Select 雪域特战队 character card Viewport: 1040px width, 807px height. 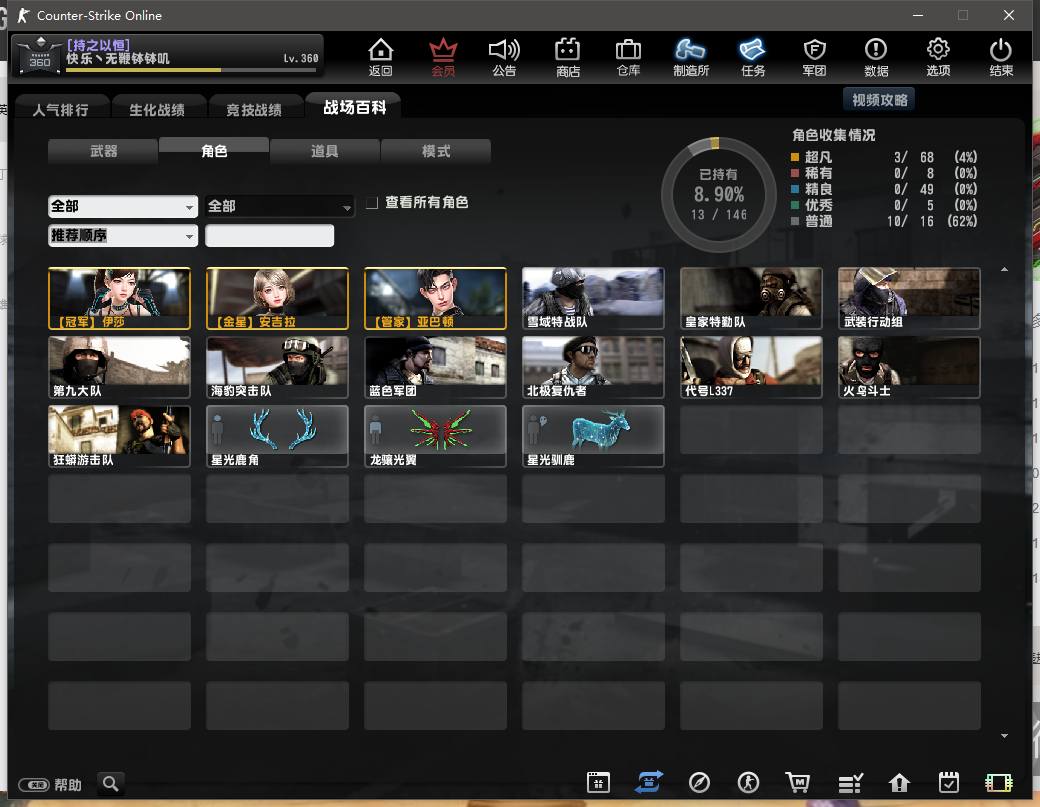(x=593, y=298)
